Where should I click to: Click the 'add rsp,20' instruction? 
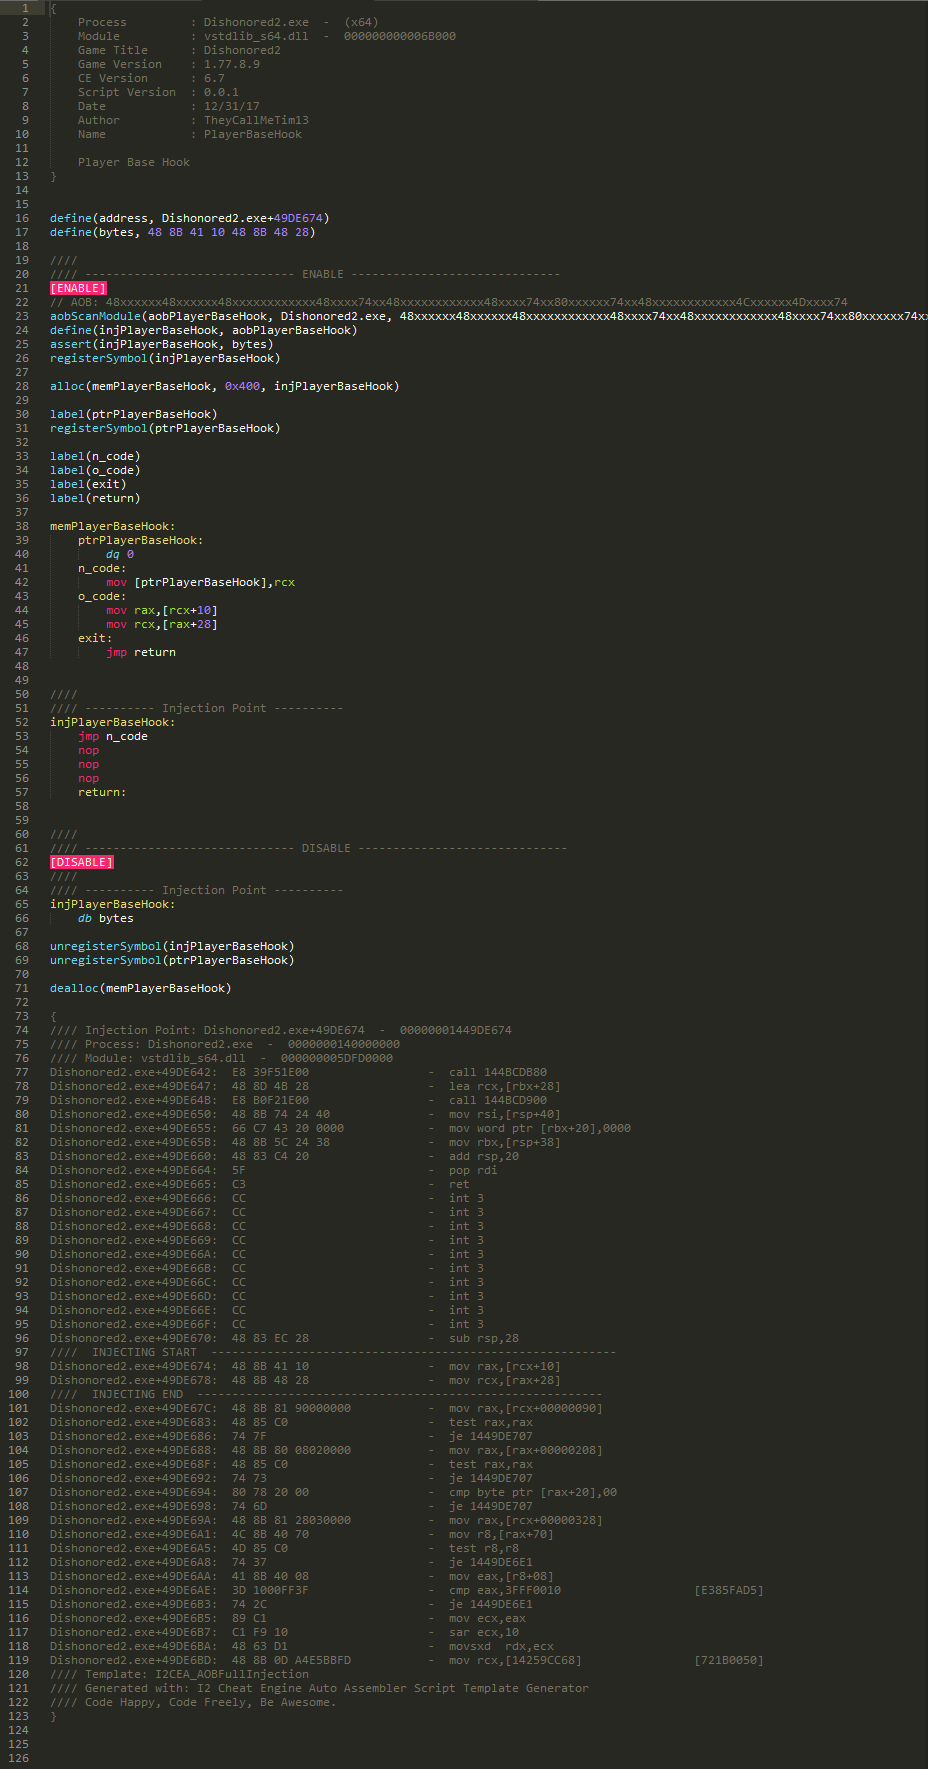tap(484, 1156)
